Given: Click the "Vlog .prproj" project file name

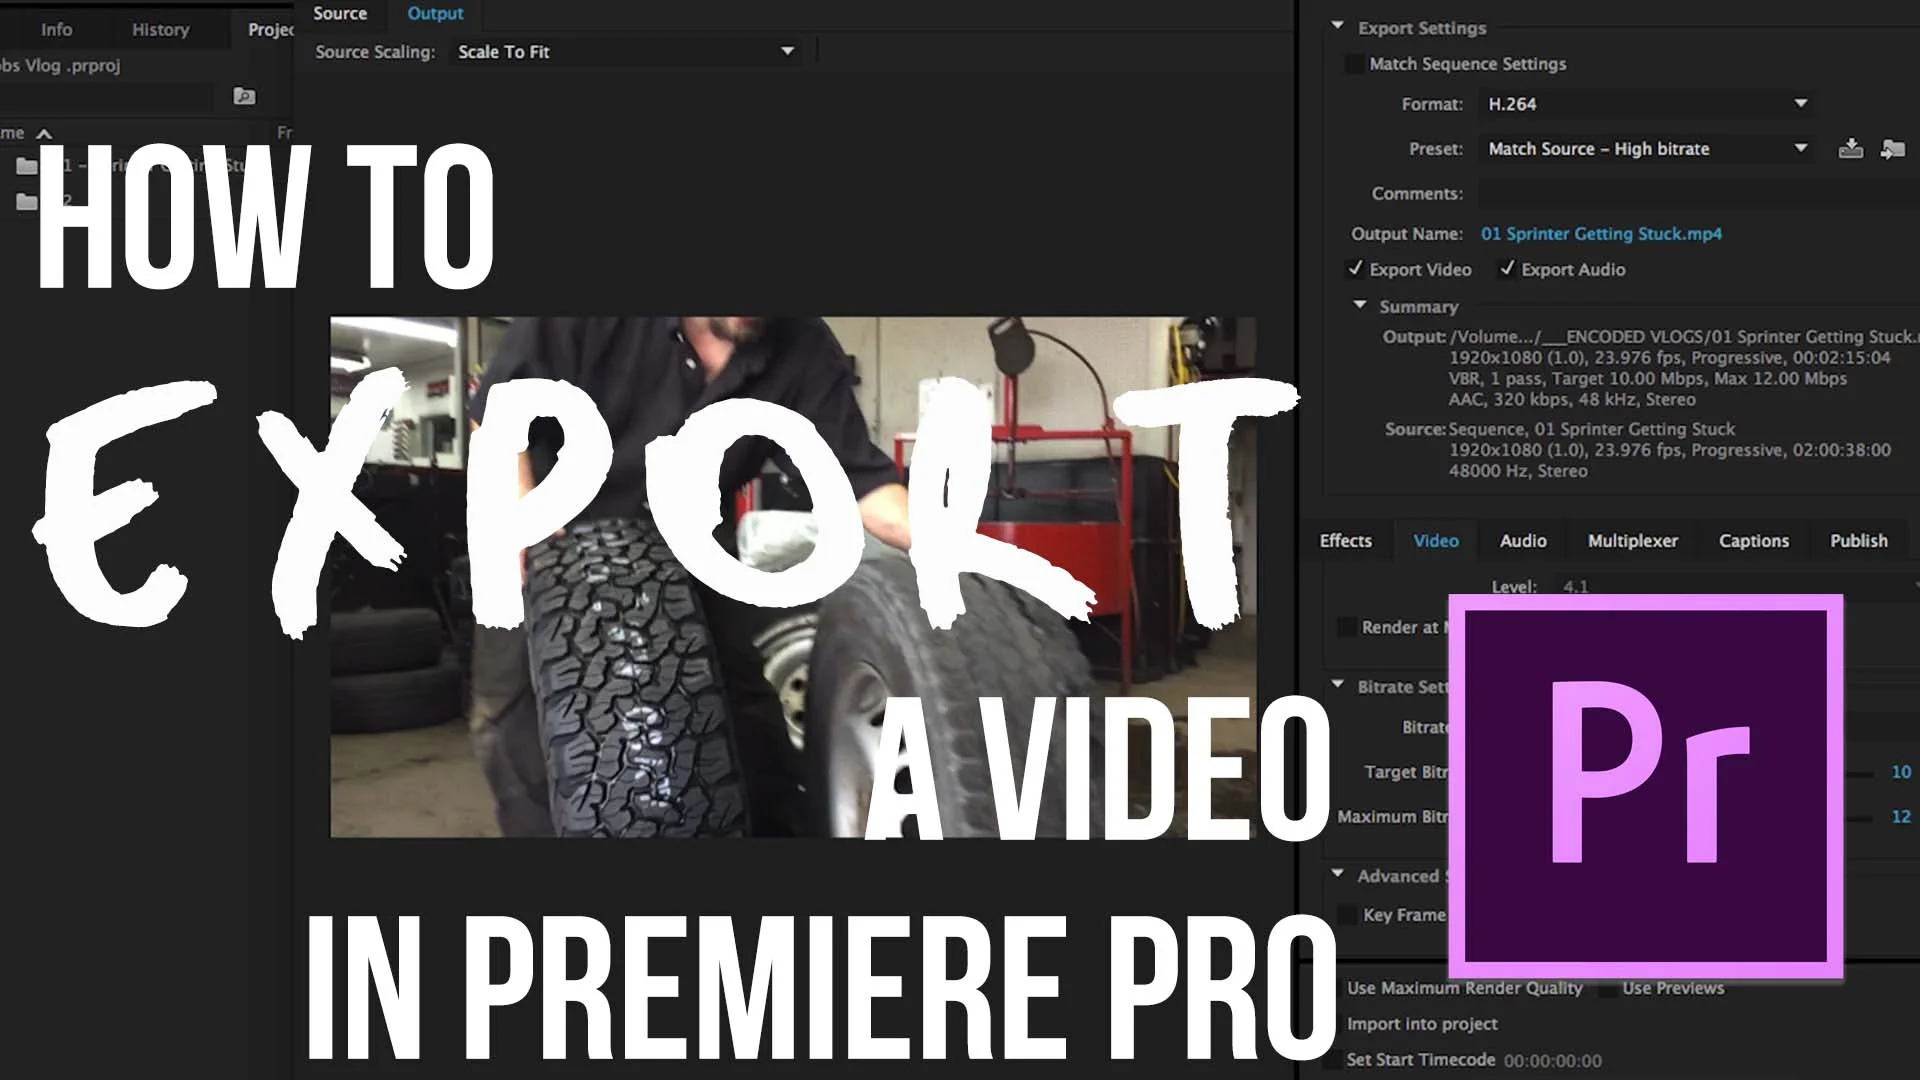Looking at the screenshot, I should [72, 66].
